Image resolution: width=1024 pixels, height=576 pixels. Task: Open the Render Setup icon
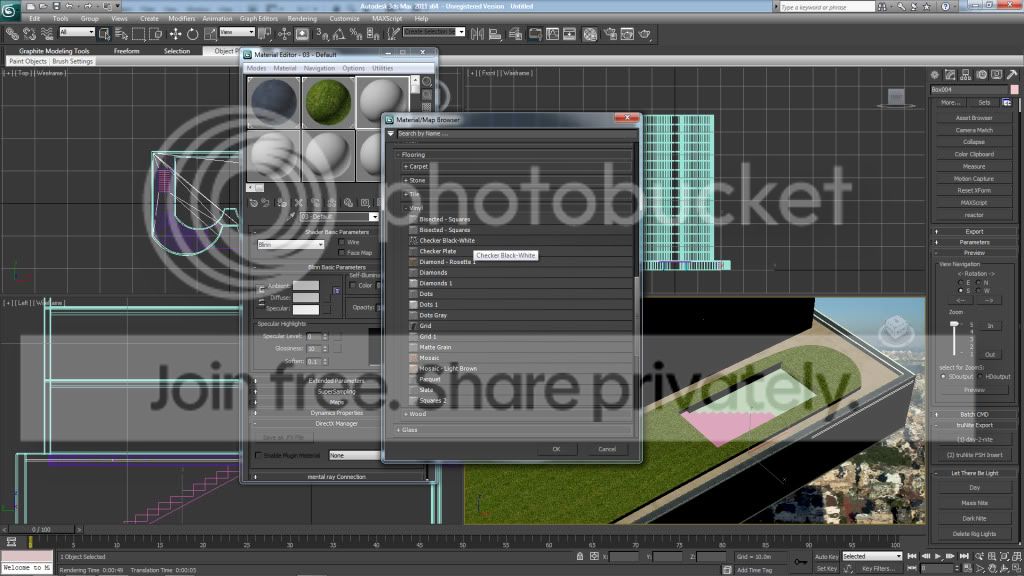611,34
